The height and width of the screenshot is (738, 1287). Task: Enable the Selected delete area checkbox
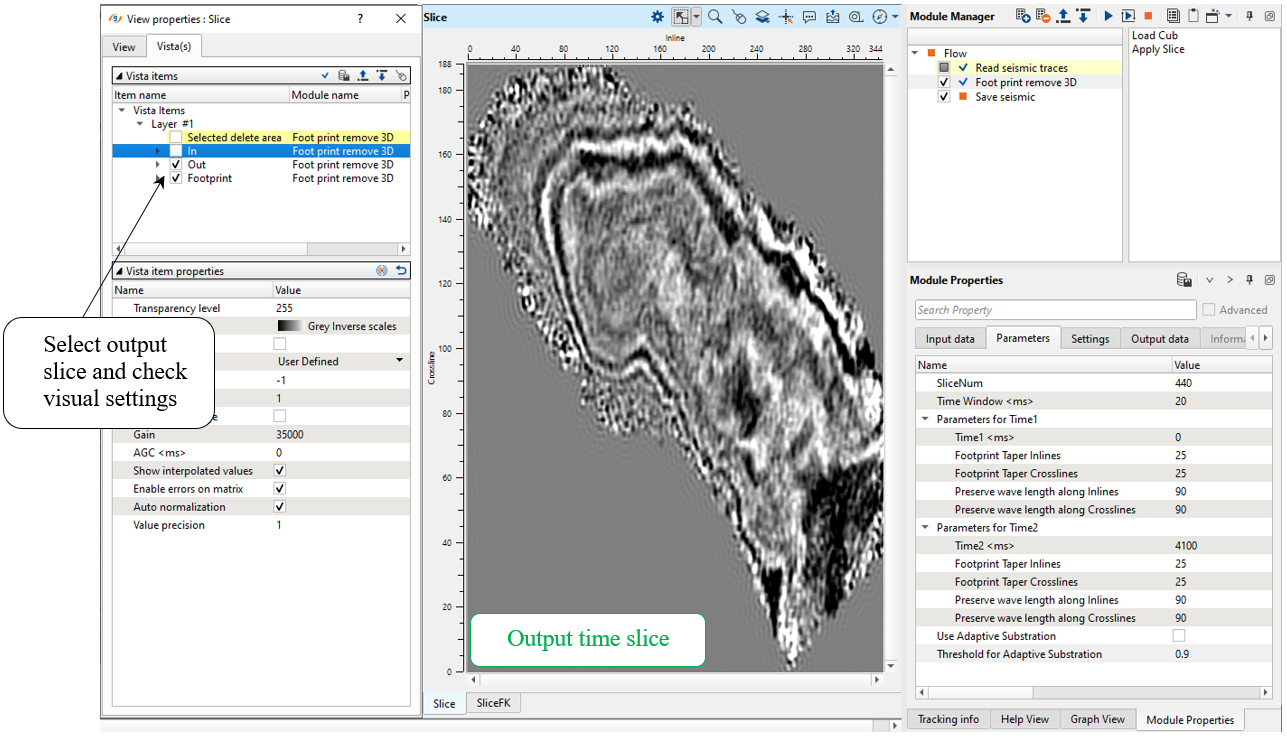[x=176, y=138]
